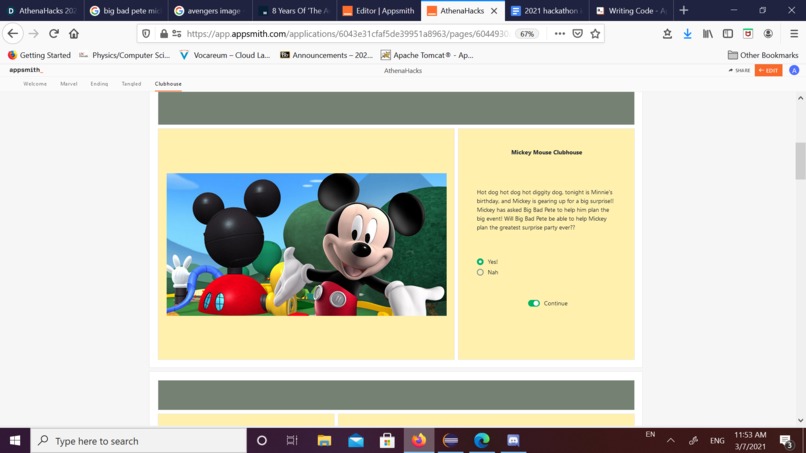Open Announcements bookmark
Viewport: 806px width, 453px height.
coord(326,55)
